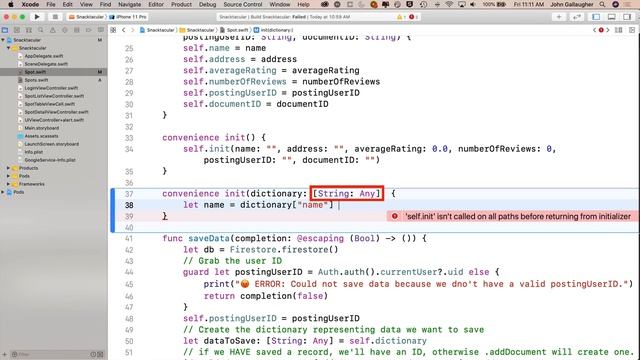Open the Breakpoint navigator
Screen dimensions: 640x360
coord(89,30)
